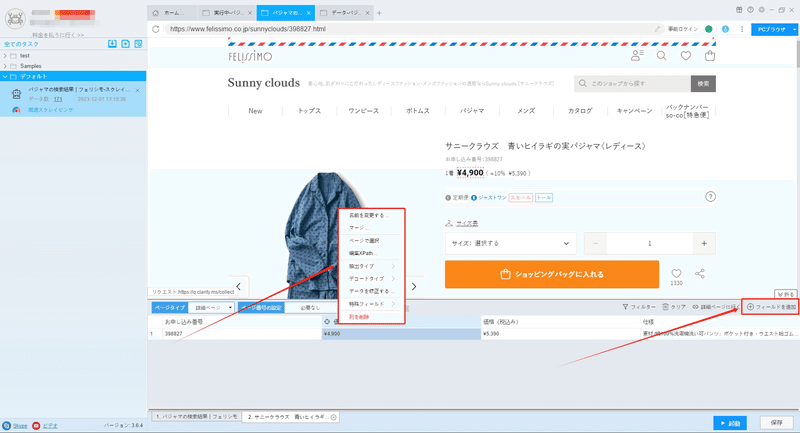Screen dimensions: 800x433
Task: Click the フィルター button
Action: coord(639,307)
